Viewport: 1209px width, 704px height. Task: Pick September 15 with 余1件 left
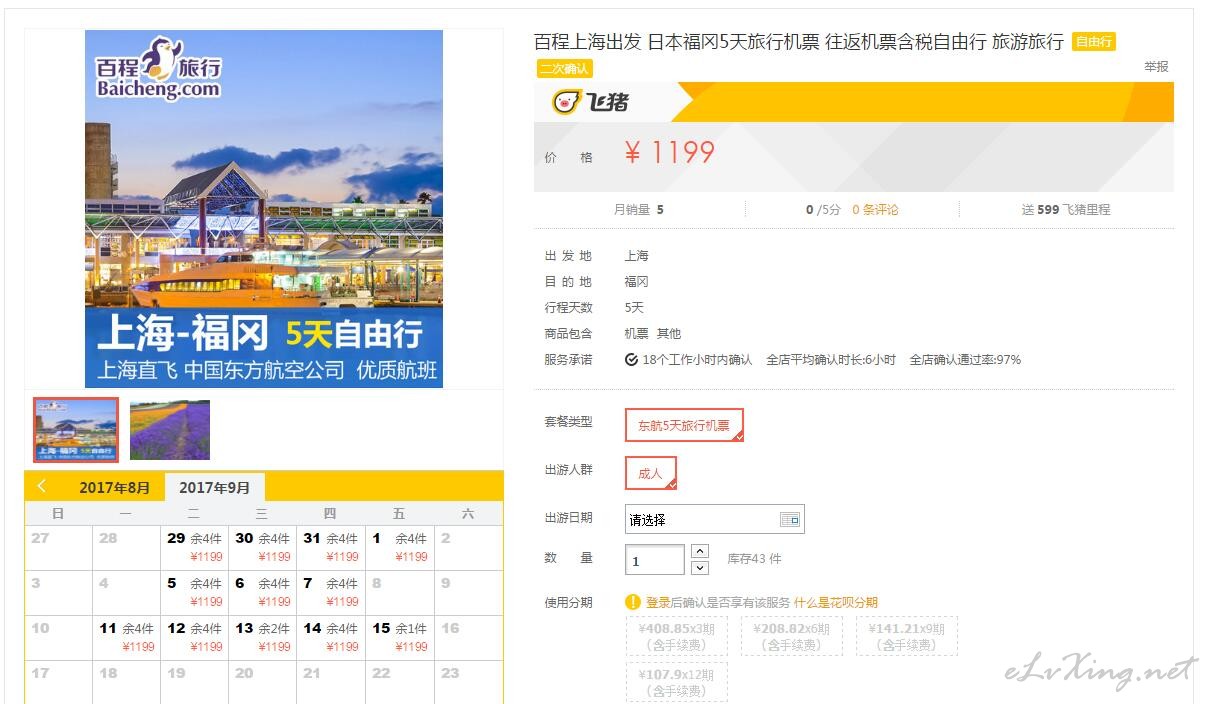click(399, 637)
